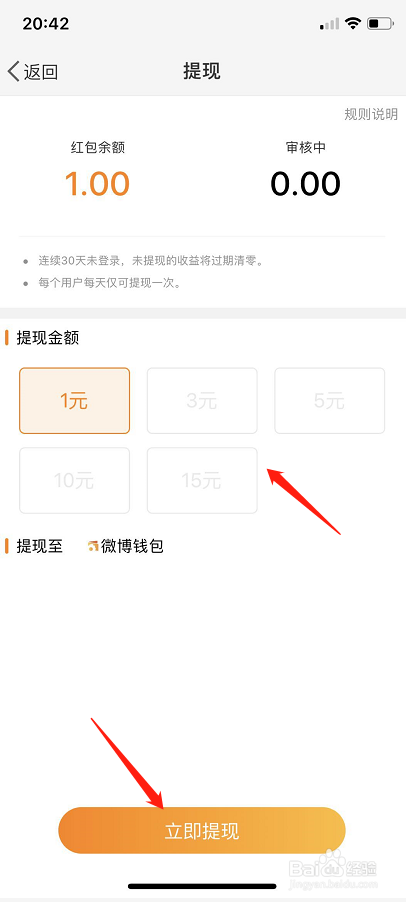Tap the 提现至 section label
This screenshot has width=406, height=902.
39,546
